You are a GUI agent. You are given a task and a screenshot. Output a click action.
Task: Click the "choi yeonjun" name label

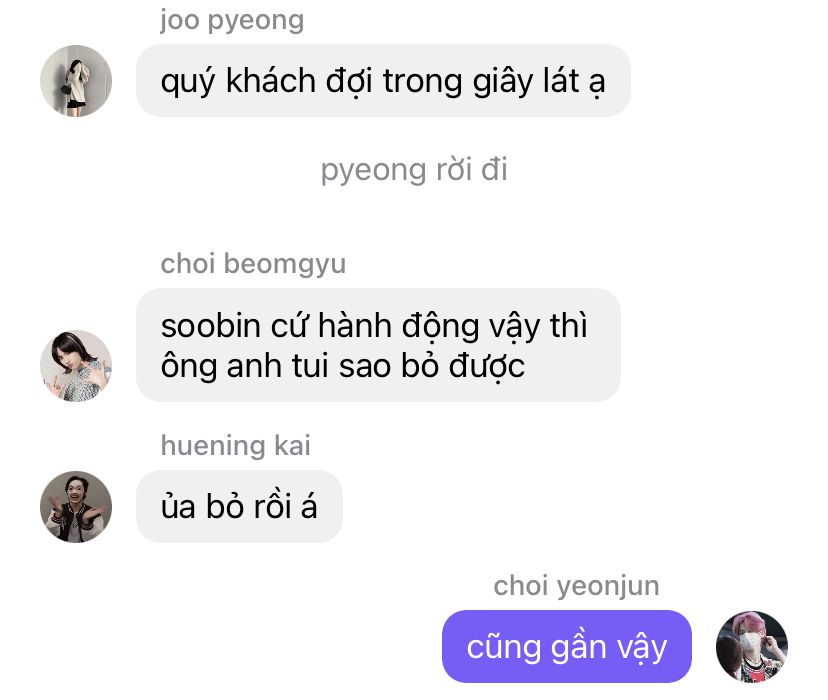click(577, 587)
